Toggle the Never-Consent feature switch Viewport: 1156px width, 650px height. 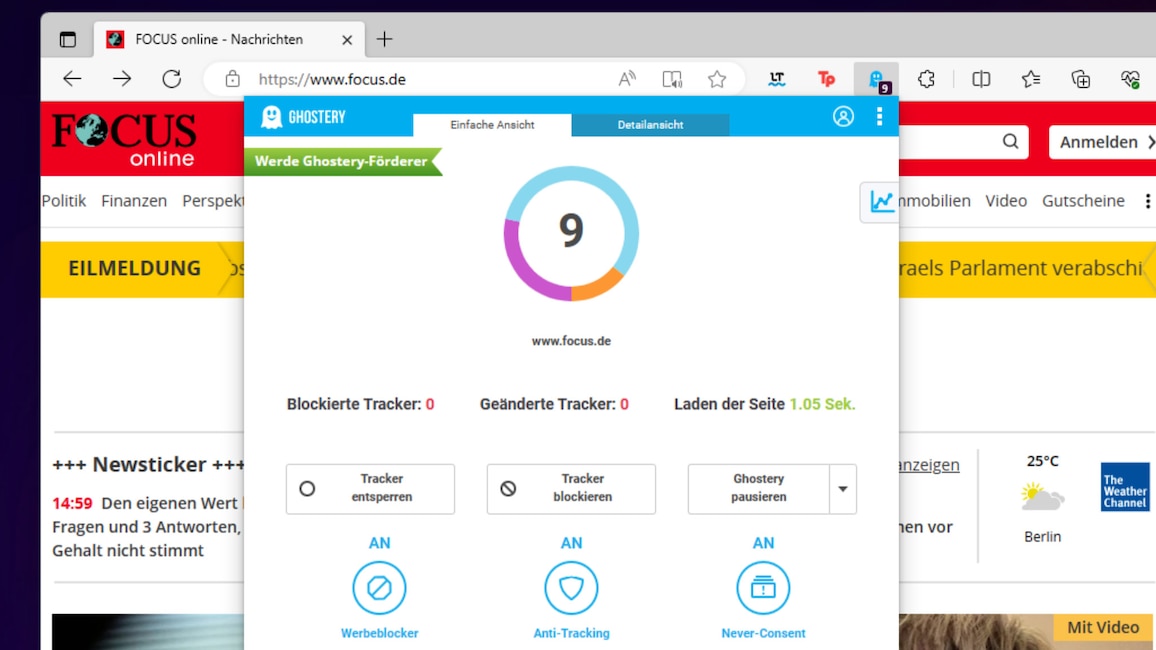click(763, 588)
